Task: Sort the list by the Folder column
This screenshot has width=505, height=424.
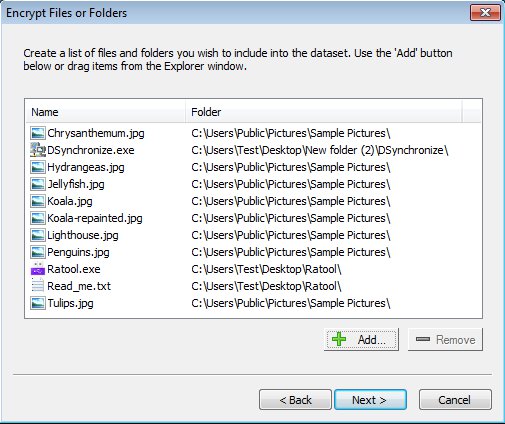Action: tap(324, 112)
